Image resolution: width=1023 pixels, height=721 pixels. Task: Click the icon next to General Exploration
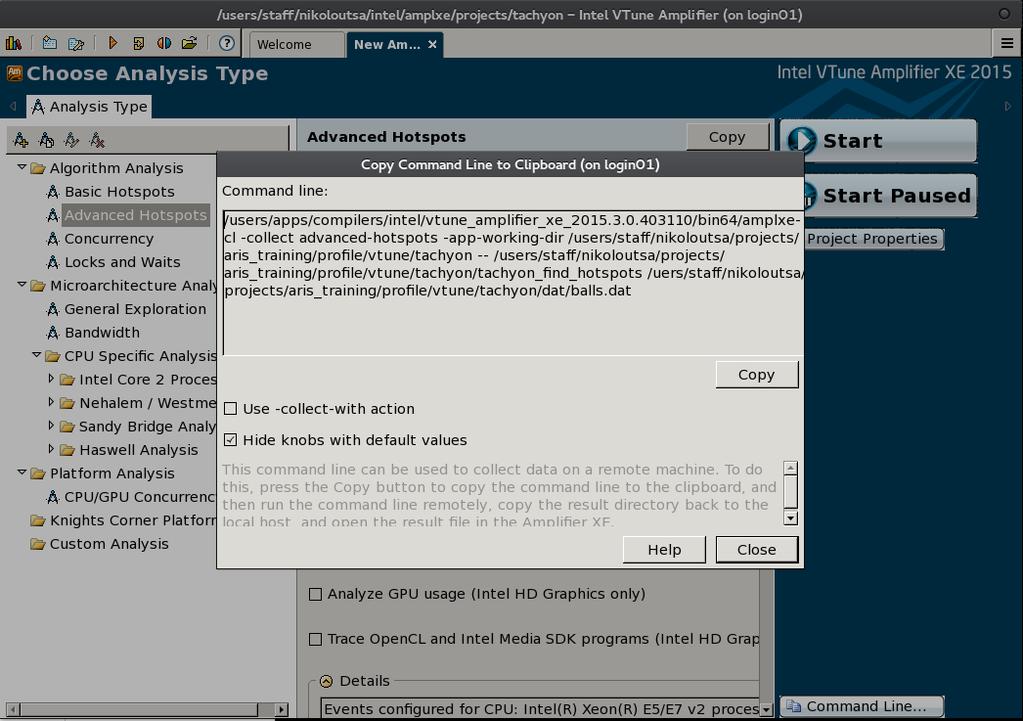[x=53, y=309]
